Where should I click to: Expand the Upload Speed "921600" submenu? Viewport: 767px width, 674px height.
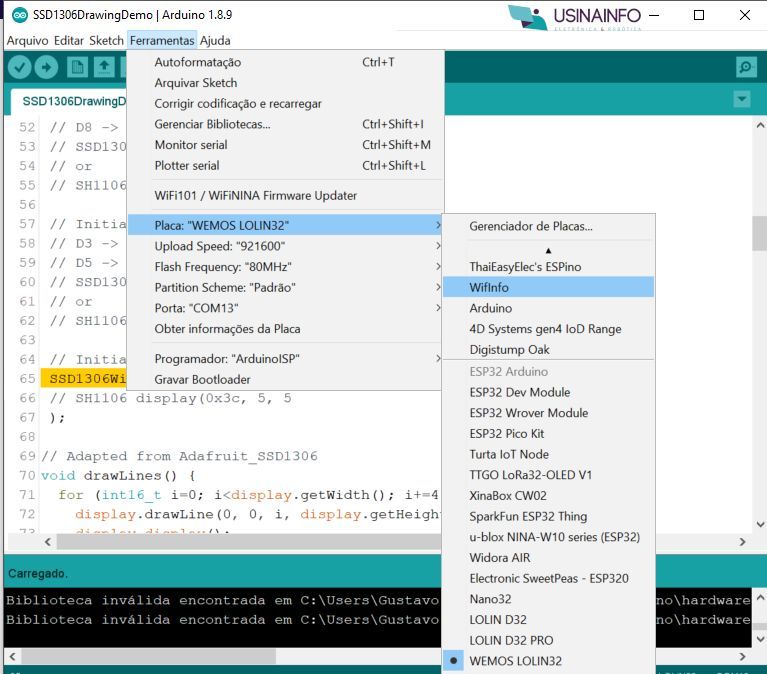tap(285, 246)
